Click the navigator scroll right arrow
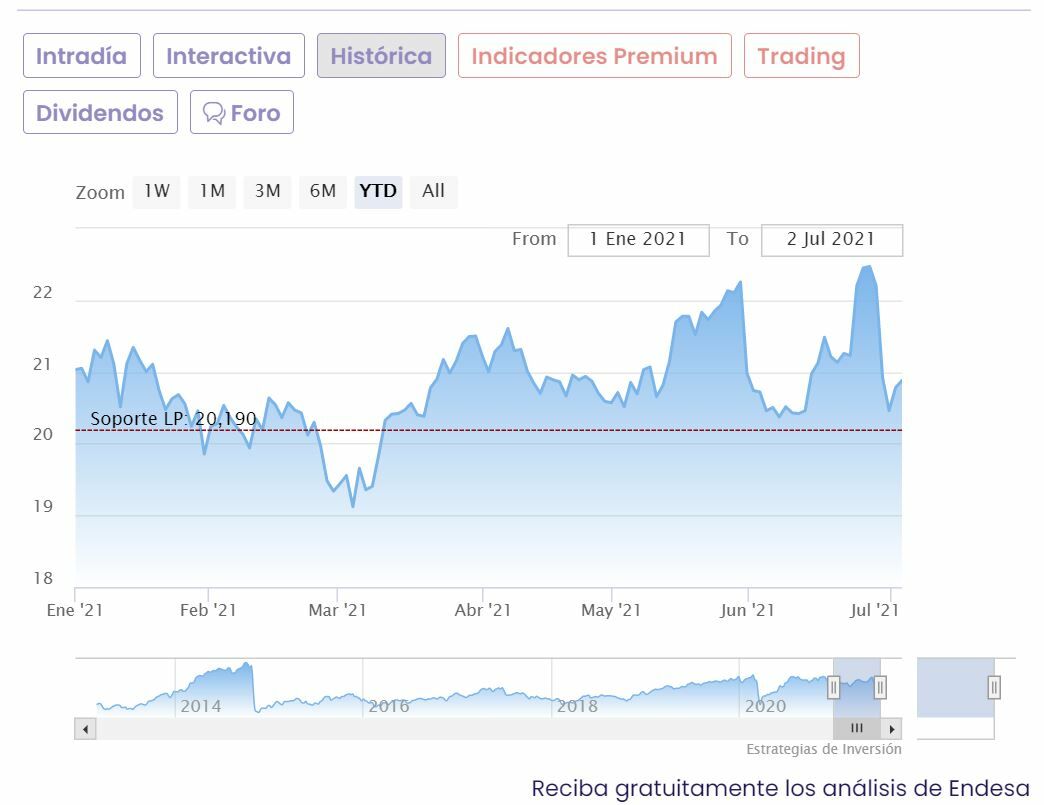 point(892,729)
